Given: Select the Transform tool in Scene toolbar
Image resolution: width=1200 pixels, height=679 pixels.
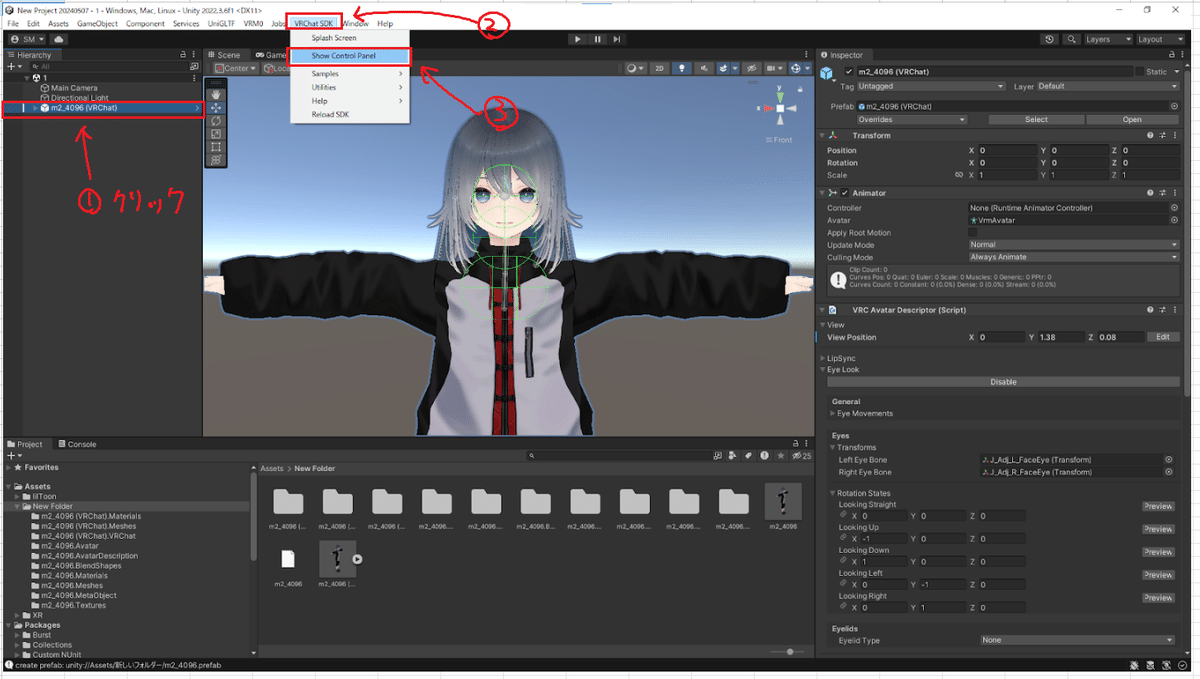Looking at the screenshot, I should (216, 159).
